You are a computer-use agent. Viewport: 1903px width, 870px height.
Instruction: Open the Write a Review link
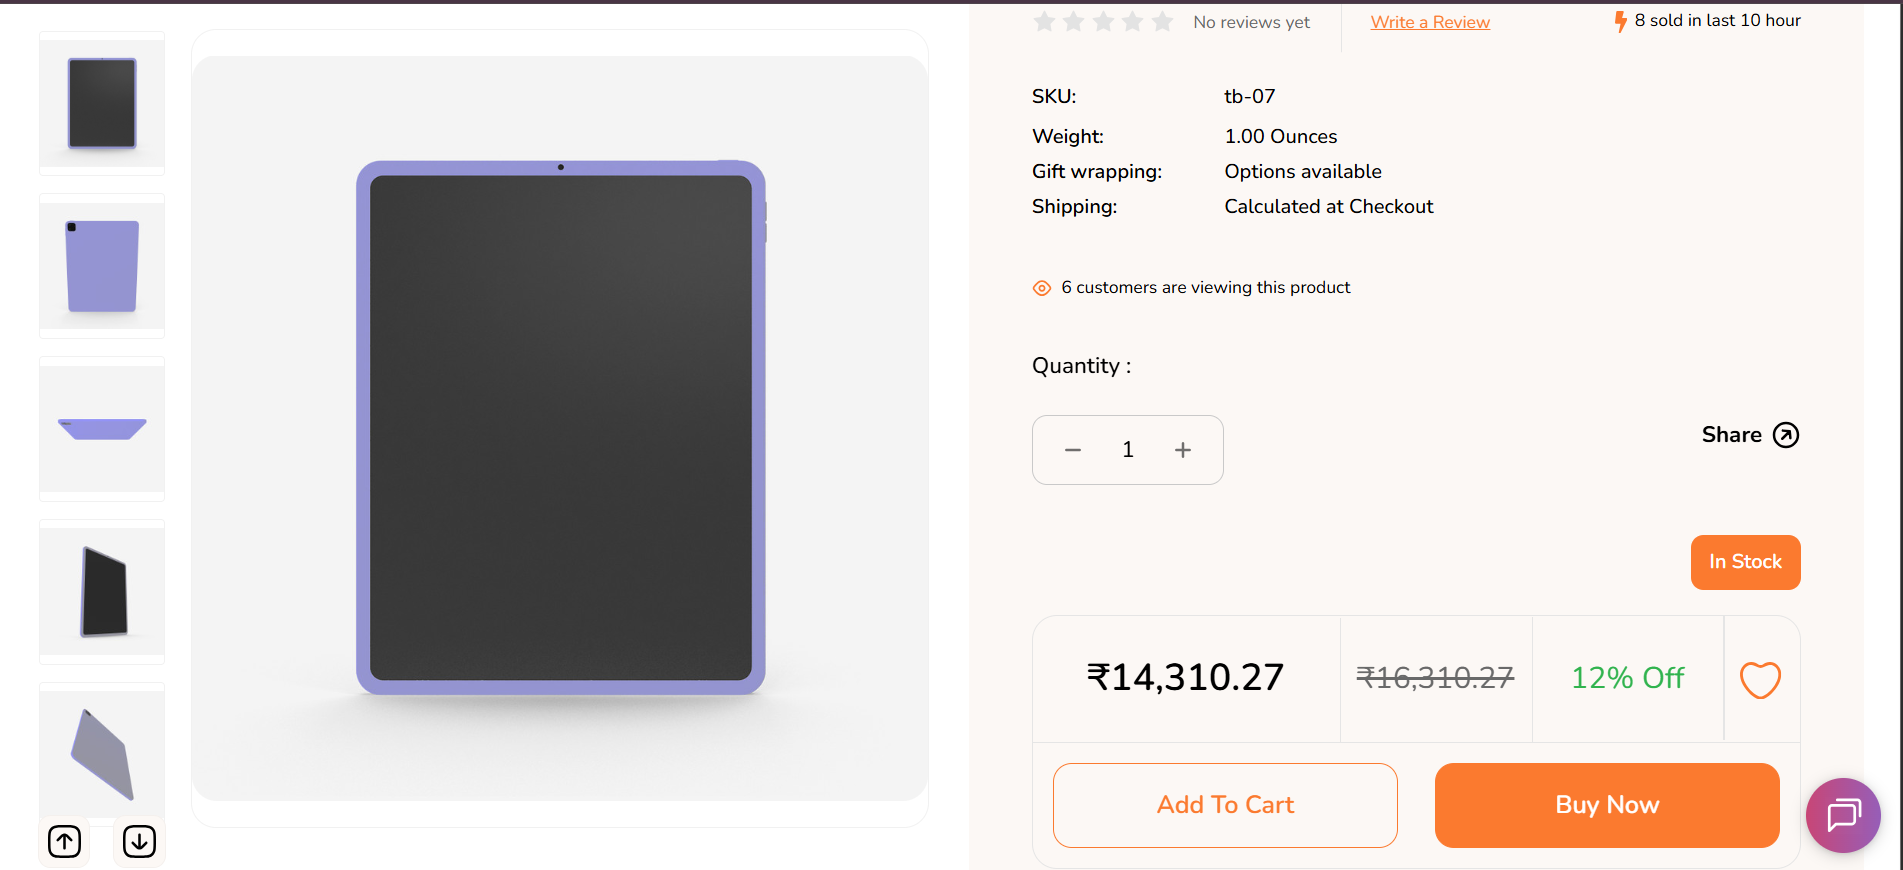pos(1430,22)
